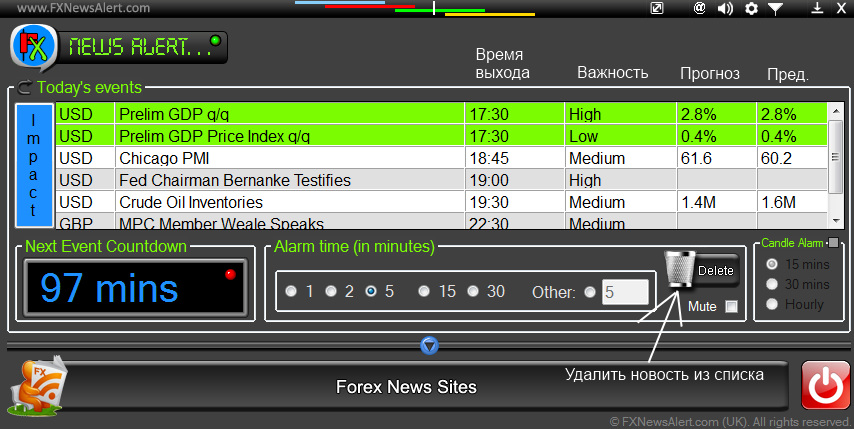Open settings via the gear icon

pos(751,8)
